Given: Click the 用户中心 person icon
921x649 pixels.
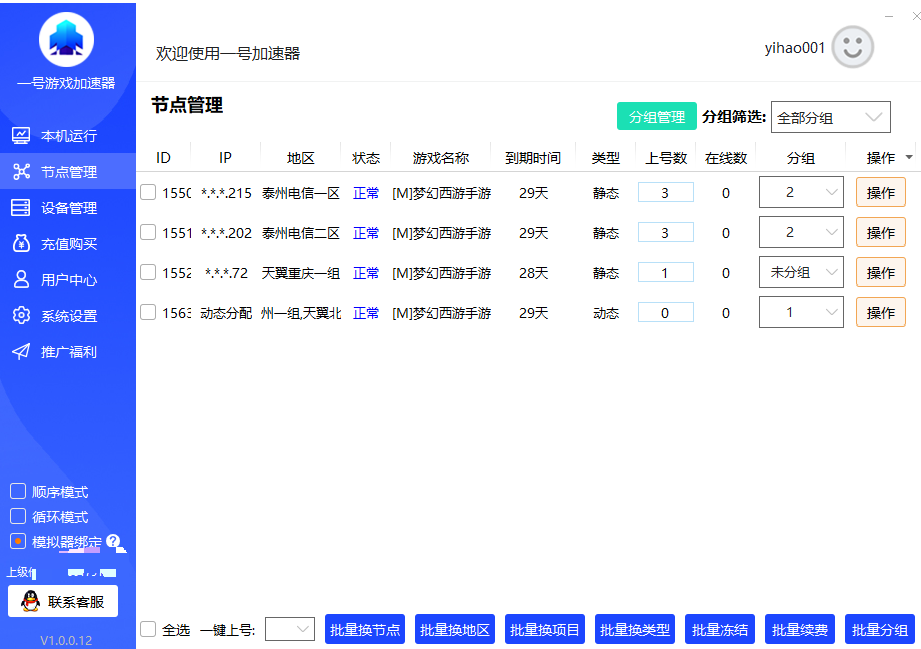Looking at the screenshot, I should 21,280.
